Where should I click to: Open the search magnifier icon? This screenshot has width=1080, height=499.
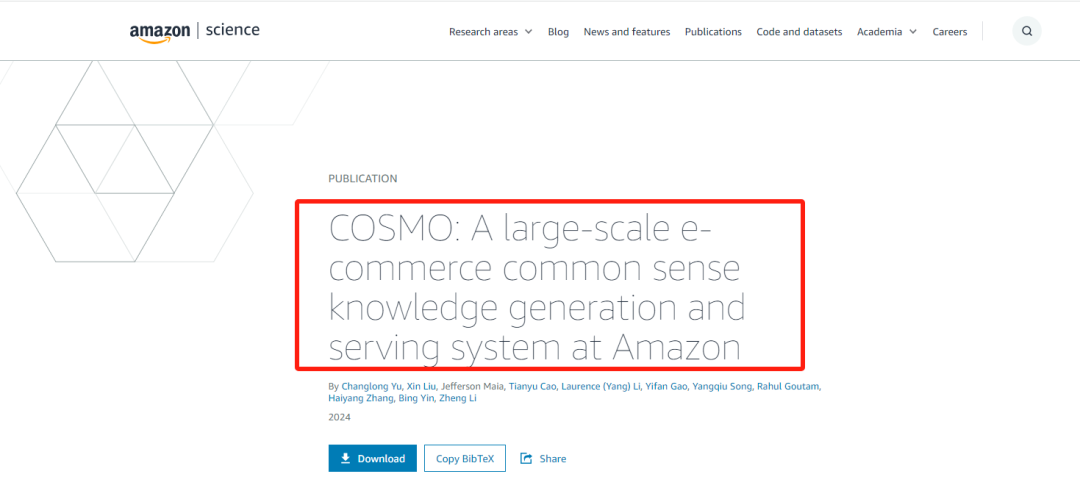point(1027,31)
